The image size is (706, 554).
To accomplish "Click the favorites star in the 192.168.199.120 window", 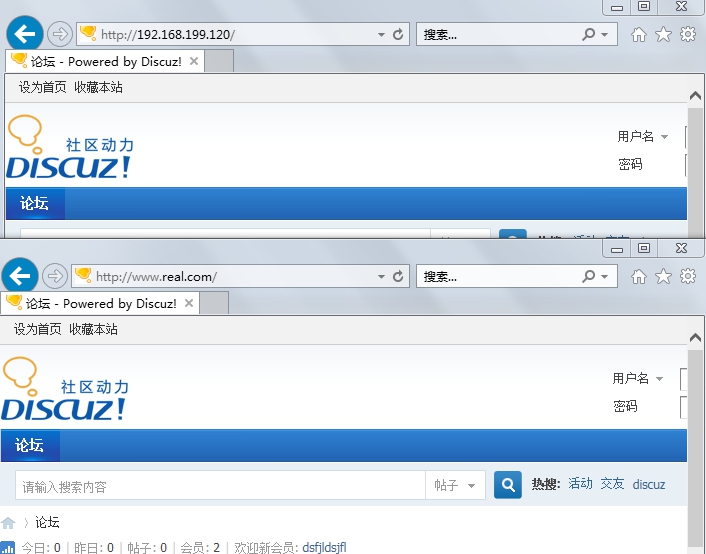I will click(663, 34).
